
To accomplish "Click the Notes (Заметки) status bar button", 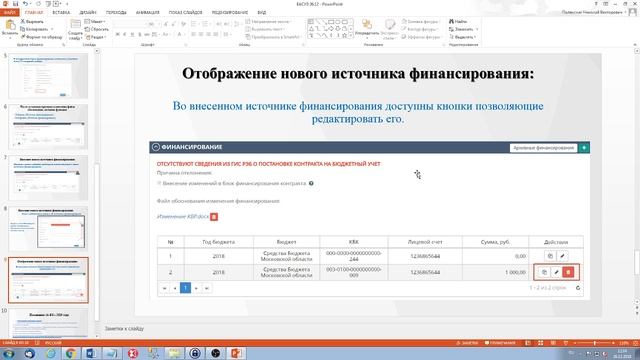I will point(467,343).
